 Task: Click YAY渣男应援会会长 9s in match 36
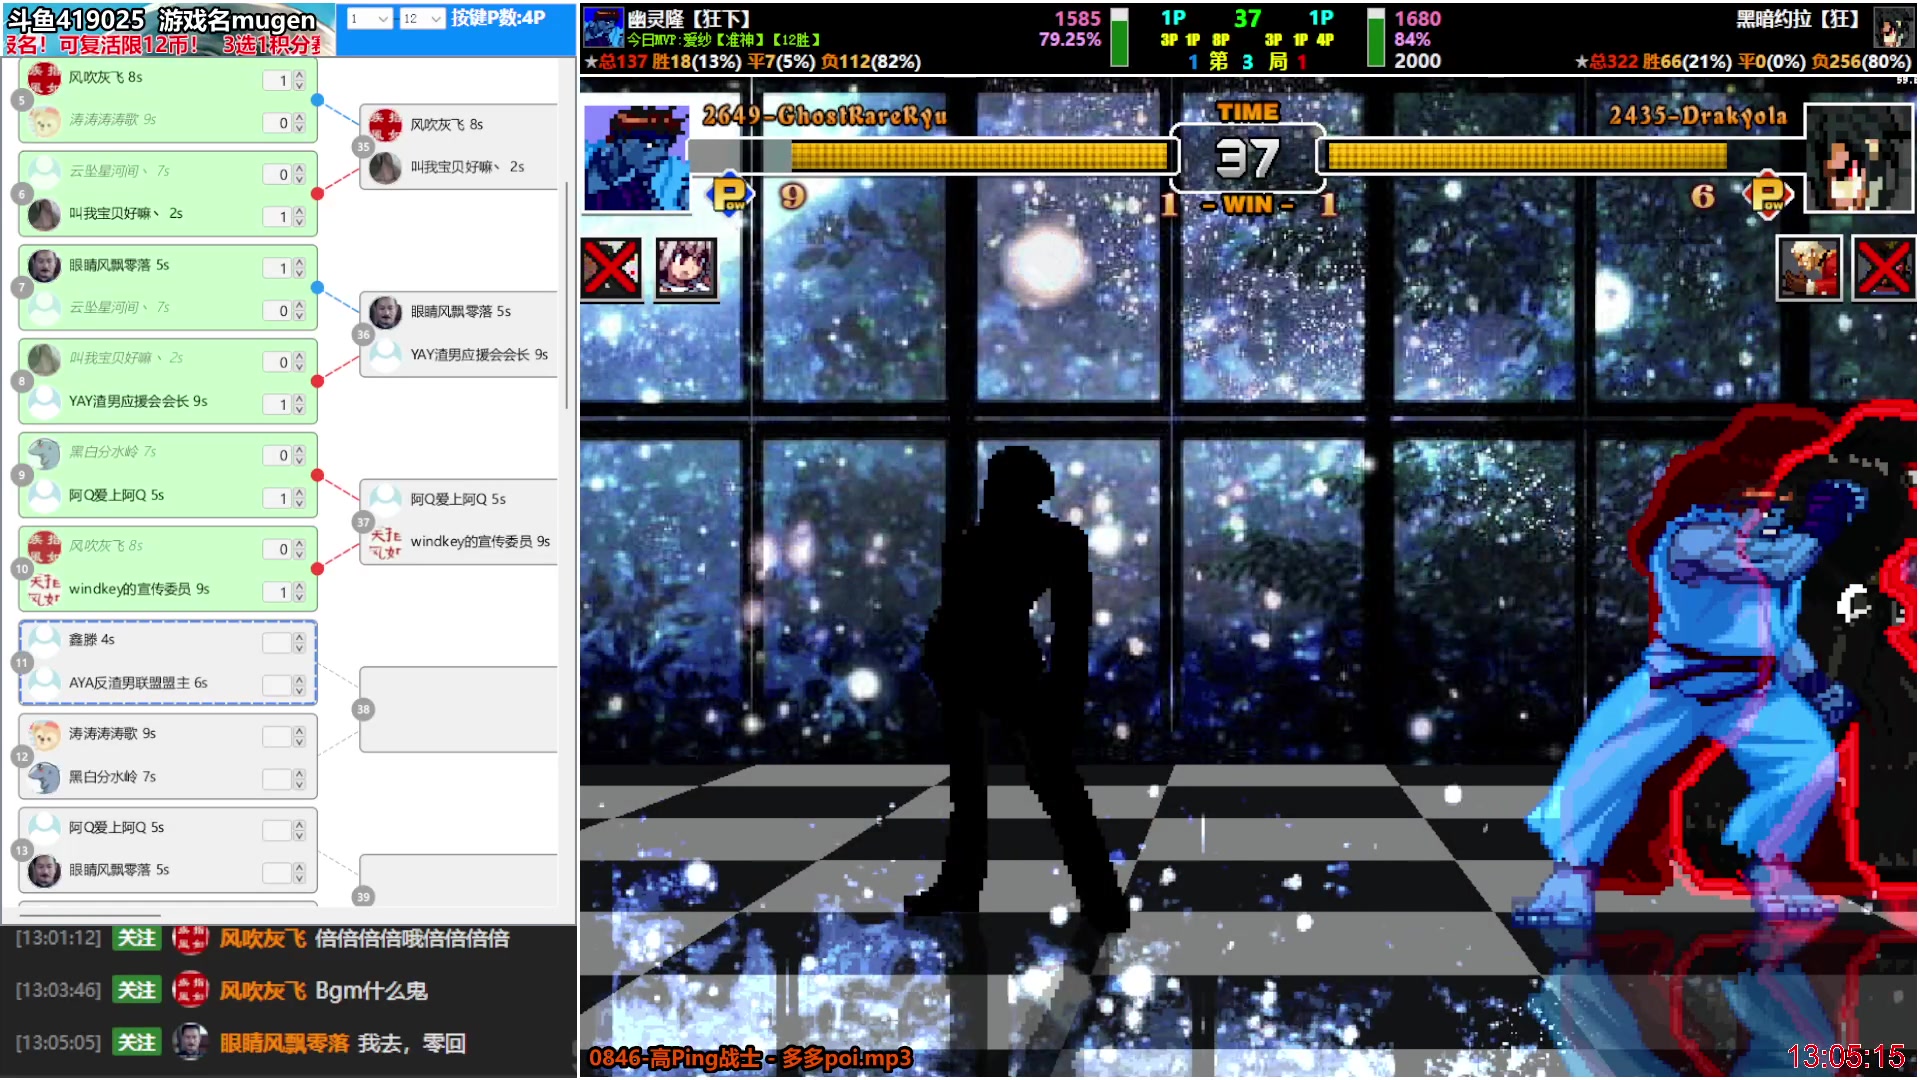[479, 355]
